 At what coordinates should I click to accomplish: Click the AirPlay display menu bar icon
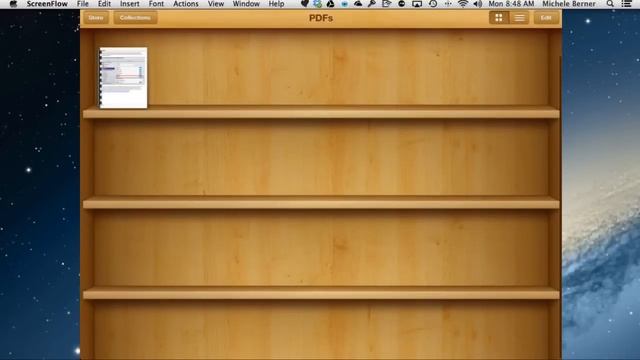point(417,4)
